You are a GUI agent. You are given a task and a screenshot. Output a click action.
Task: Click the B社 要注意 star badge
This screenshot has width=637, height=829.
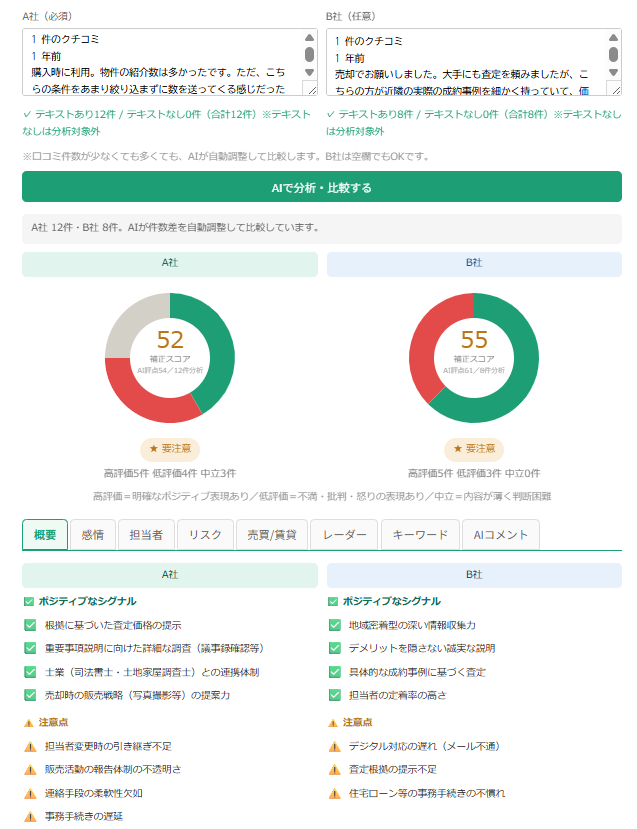click(x=474, y=449)
